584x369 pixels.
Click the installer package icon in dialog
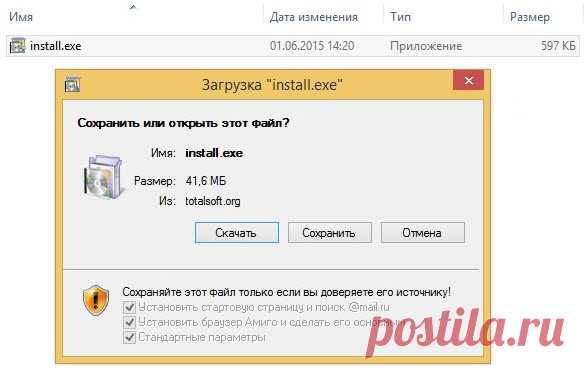pyautogui.click(x=103, y=177)
